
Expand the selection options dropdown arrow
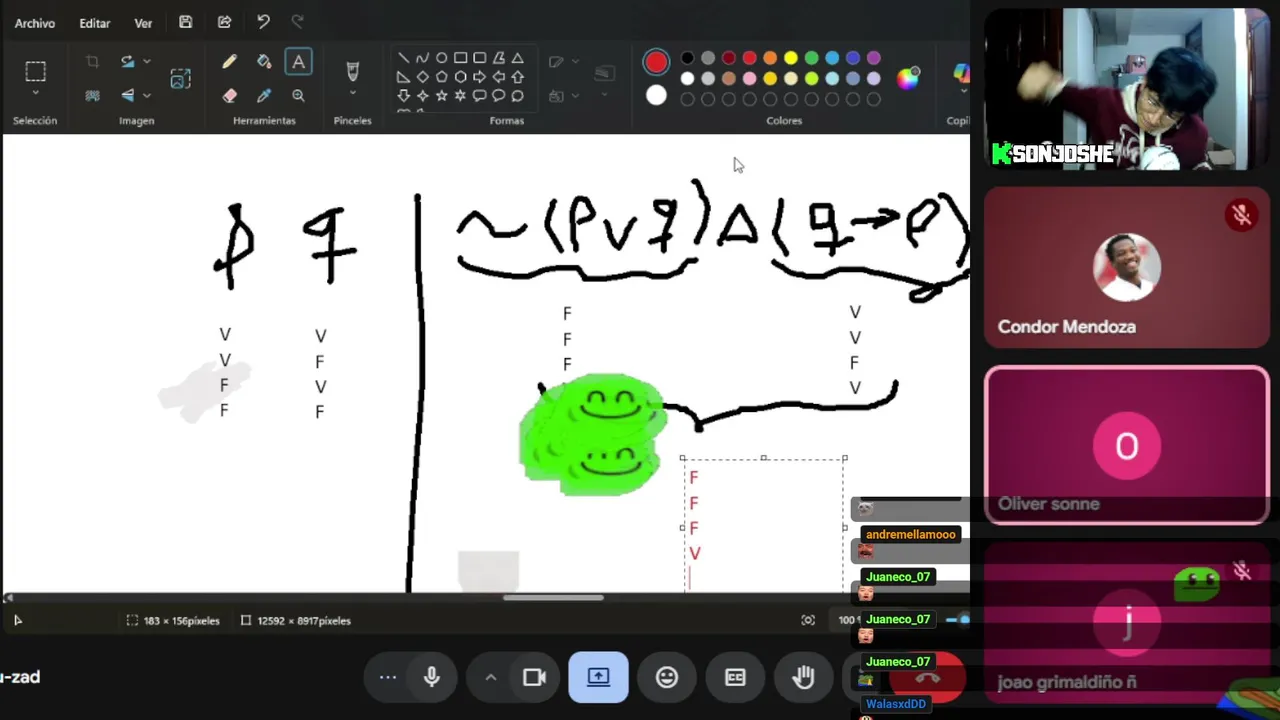click(x=35, y=93)
